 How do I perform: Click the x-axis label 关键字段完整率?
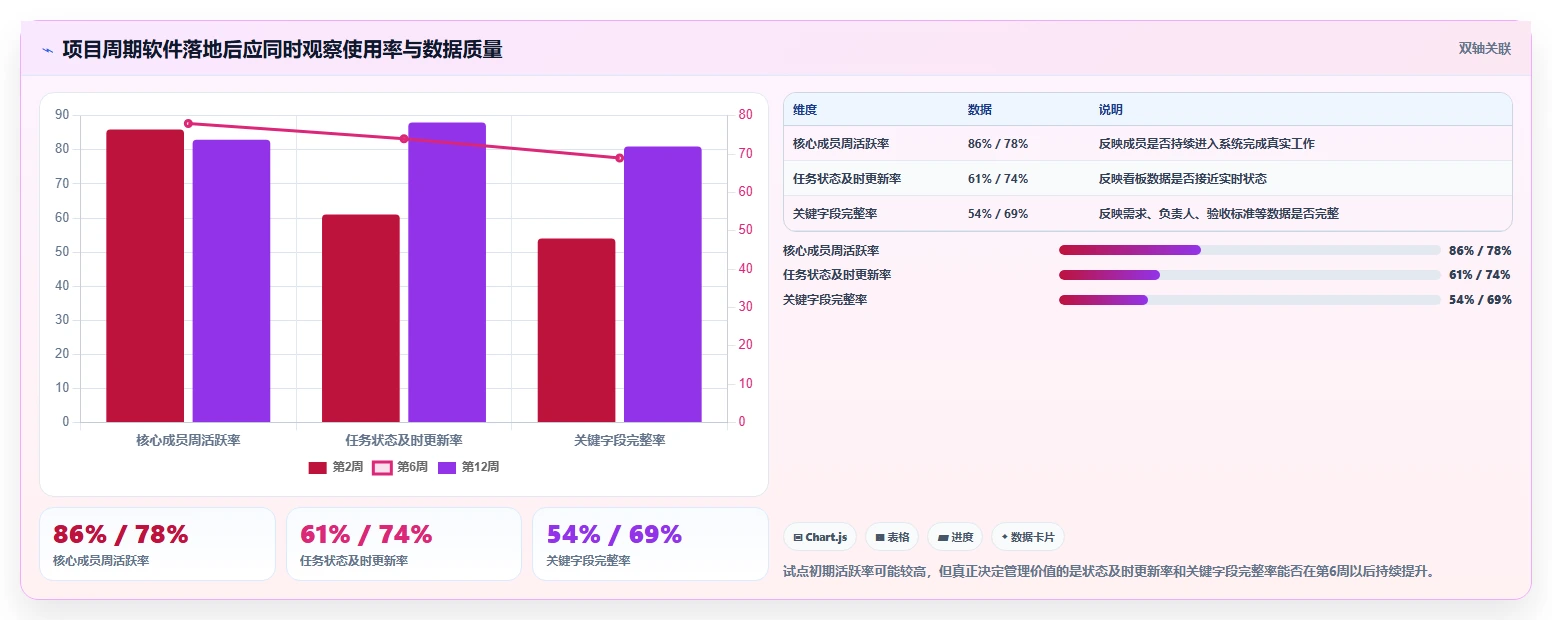620,440
